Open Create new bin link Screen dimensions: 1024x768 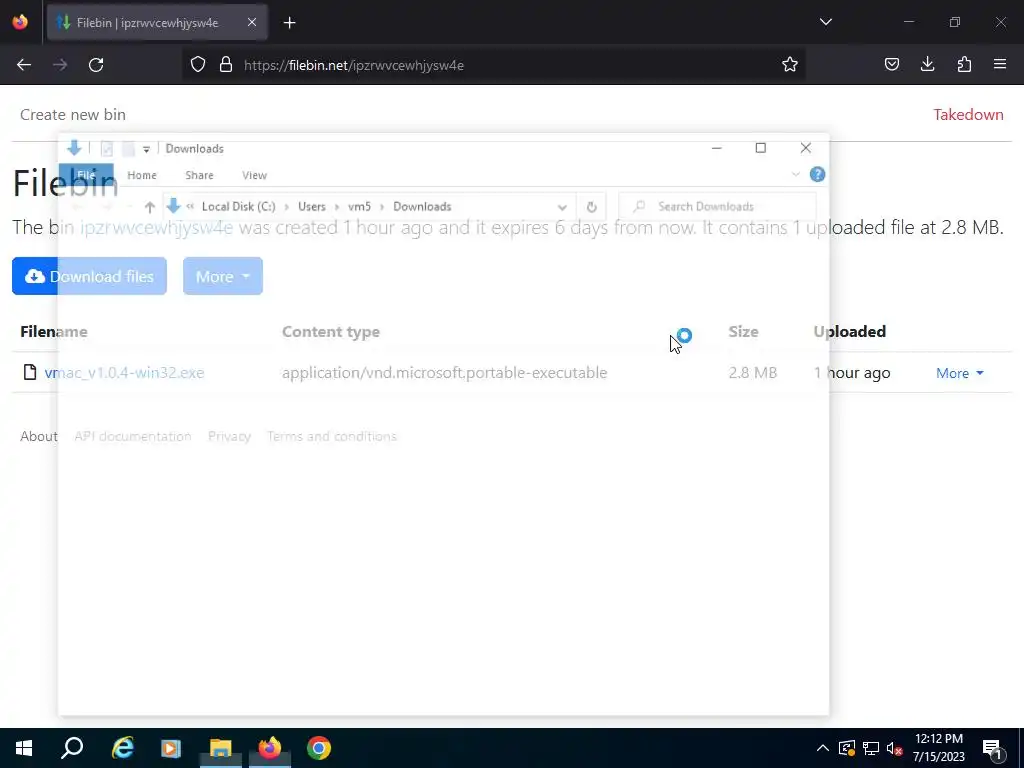72,114
